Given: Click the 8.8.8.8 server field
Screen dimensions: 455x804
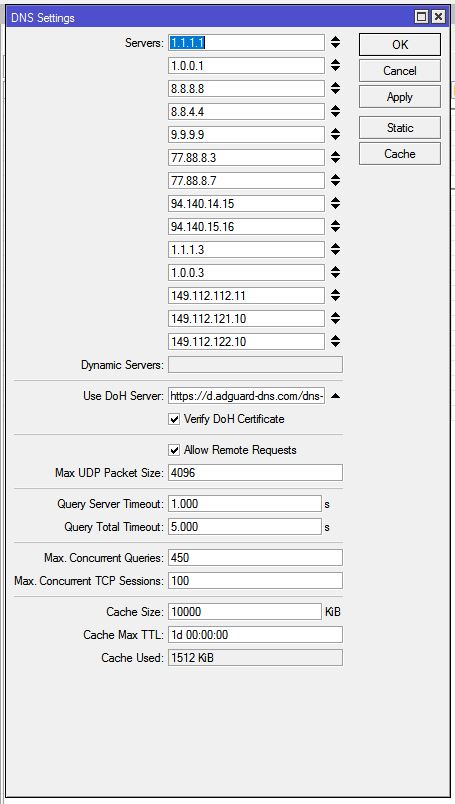Looking at the screenshot, I should click(x=246, y=89).
